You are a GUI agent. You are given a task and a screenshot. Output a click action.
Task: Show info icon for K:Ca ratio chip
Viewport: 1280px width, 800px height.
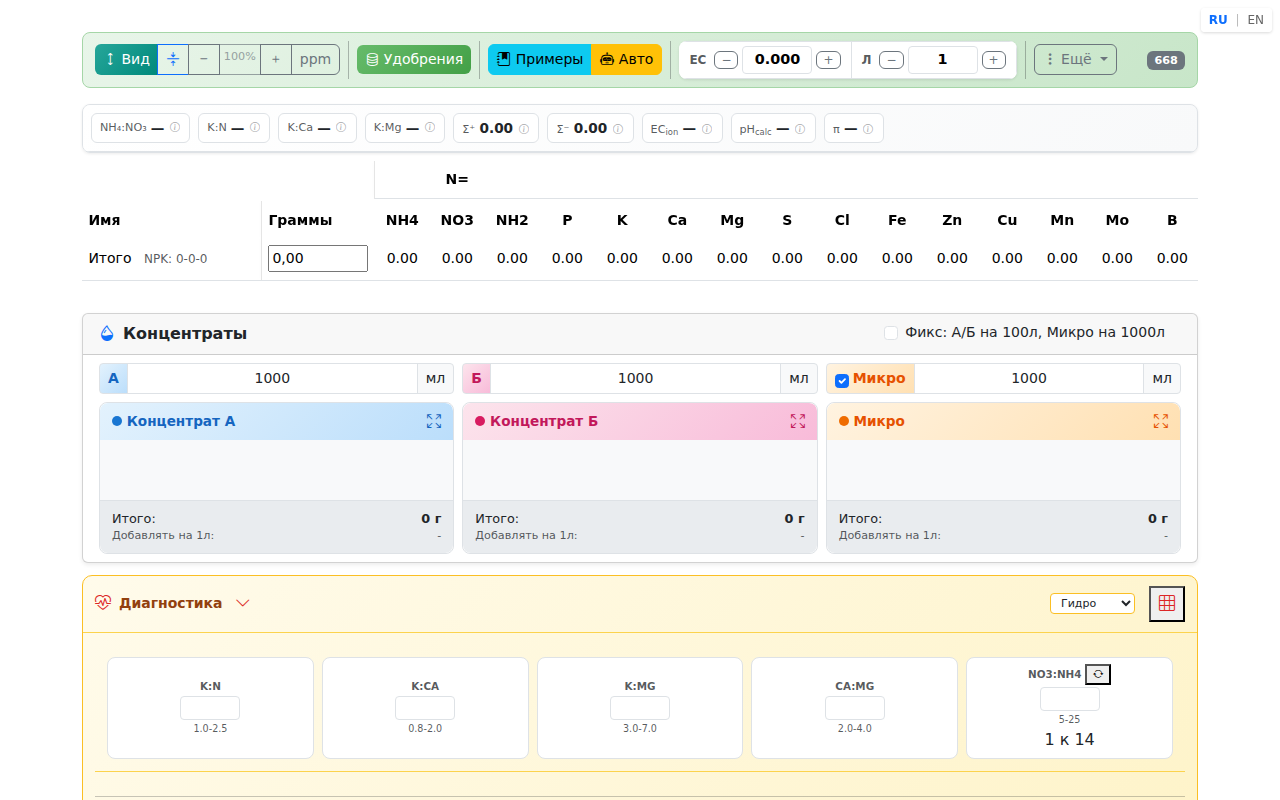341,128
